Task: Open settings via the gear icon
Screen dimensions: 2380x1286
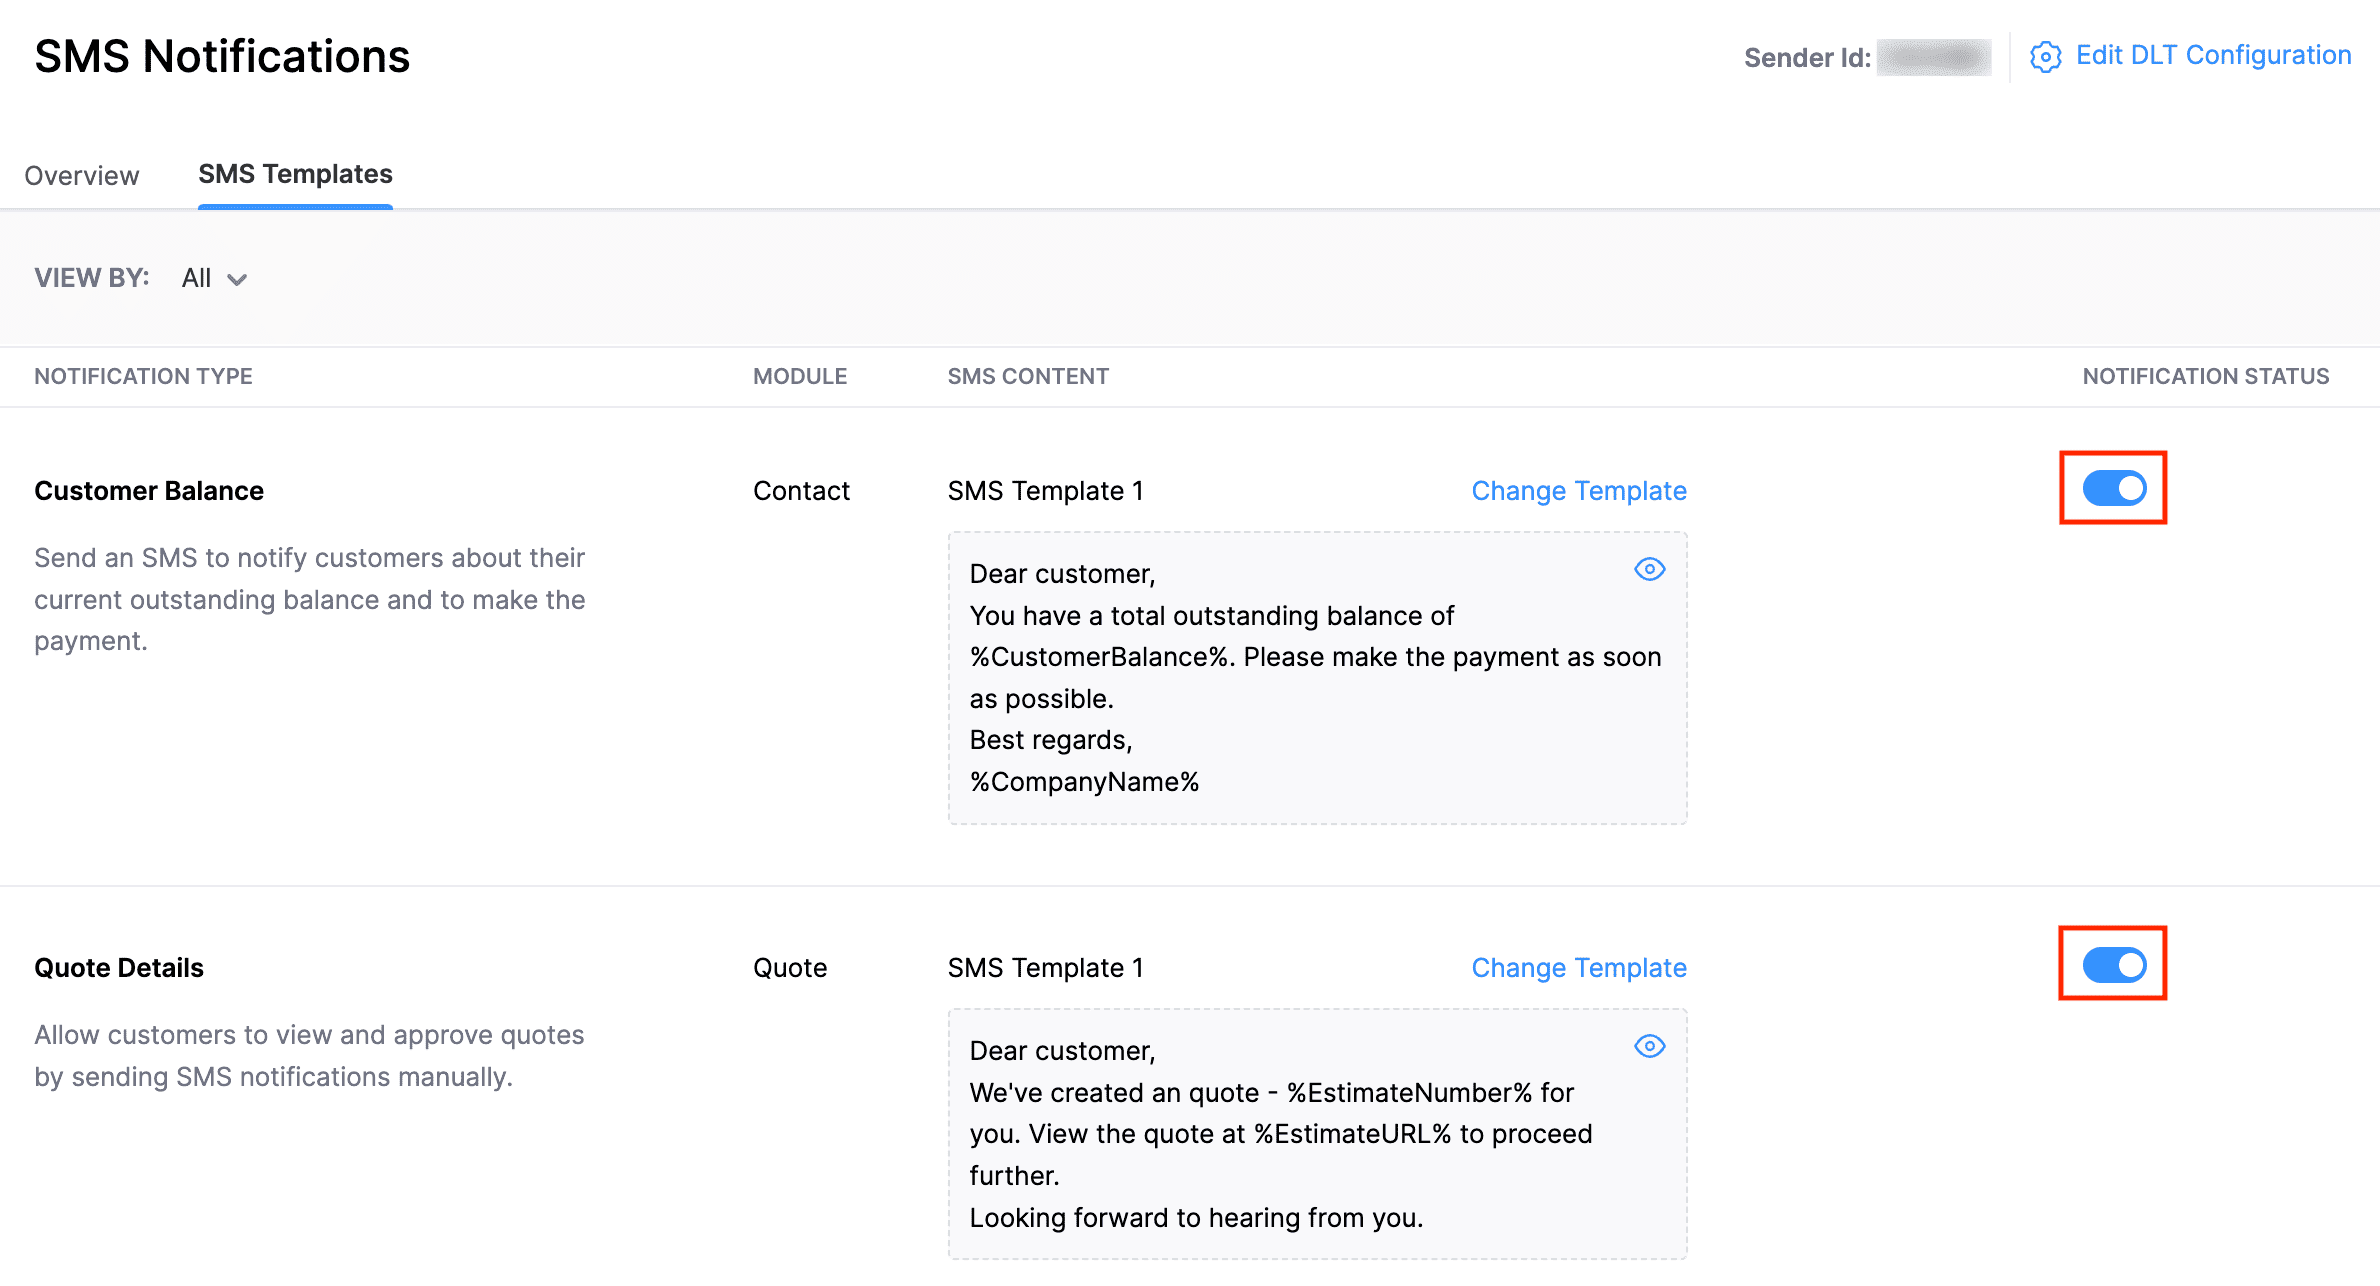Action: [x=2046, y=57]
